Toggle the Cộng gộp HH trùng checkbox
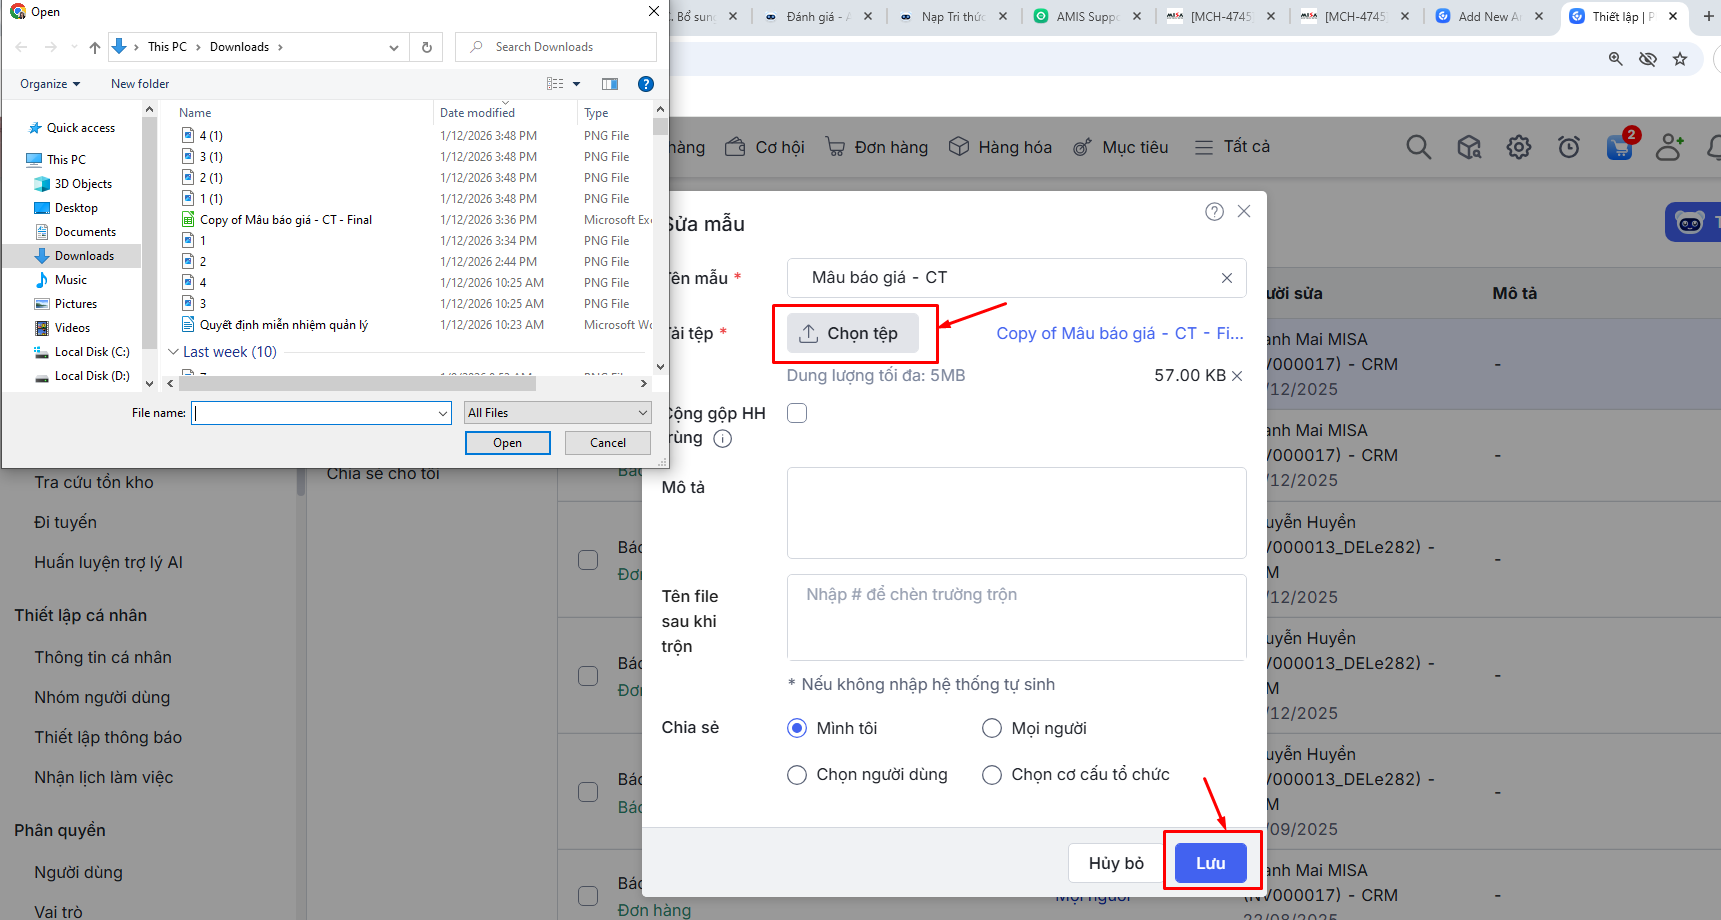This screenshot has width=1721, height=920. pos(797,413)
